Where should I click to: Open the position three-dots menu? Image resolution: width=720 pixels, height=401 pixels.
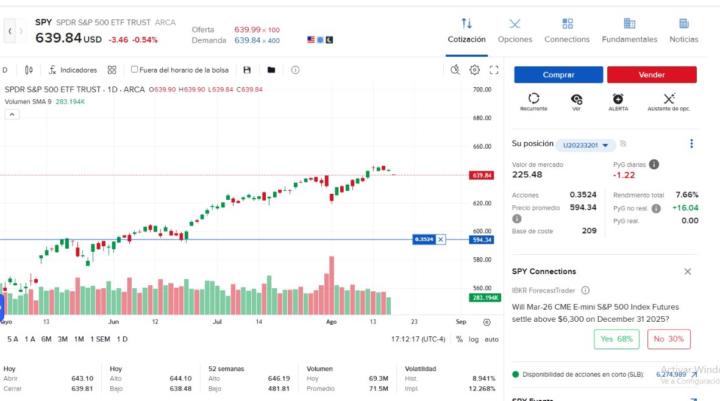691,144
